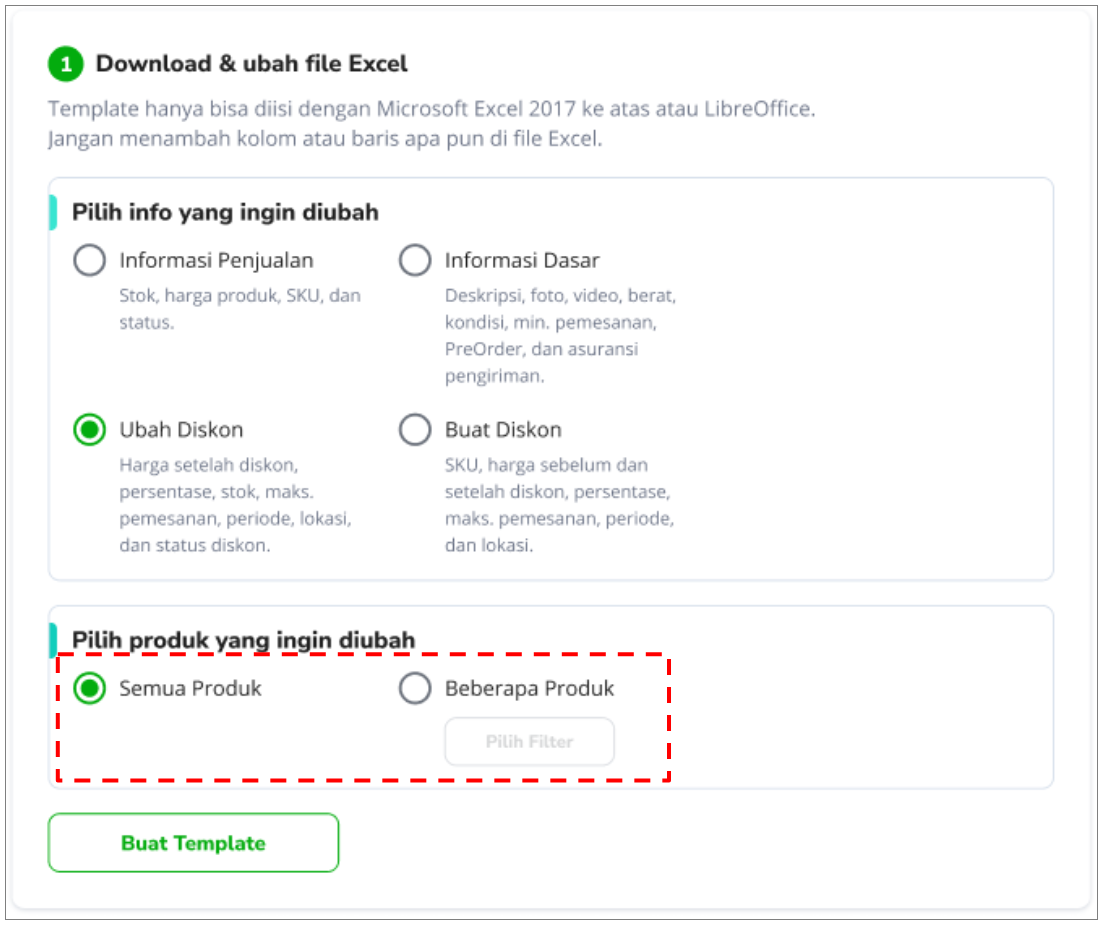Click the Semua Produk label text

[190, 688]
